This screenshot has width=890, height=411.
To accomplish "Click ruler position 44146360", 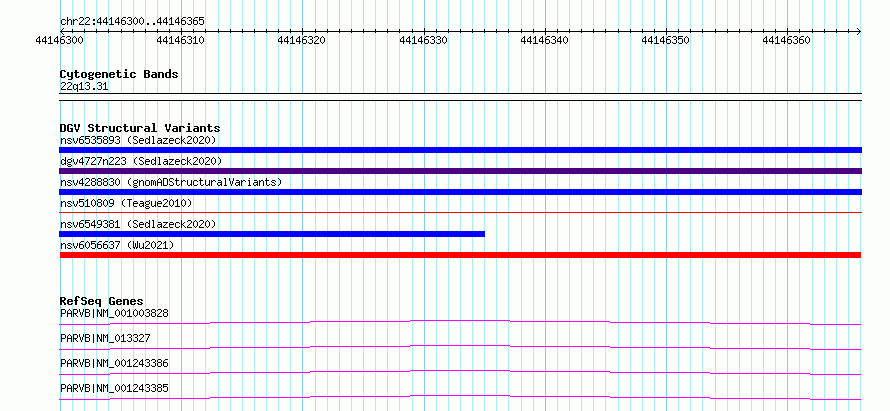I will 787,40.
